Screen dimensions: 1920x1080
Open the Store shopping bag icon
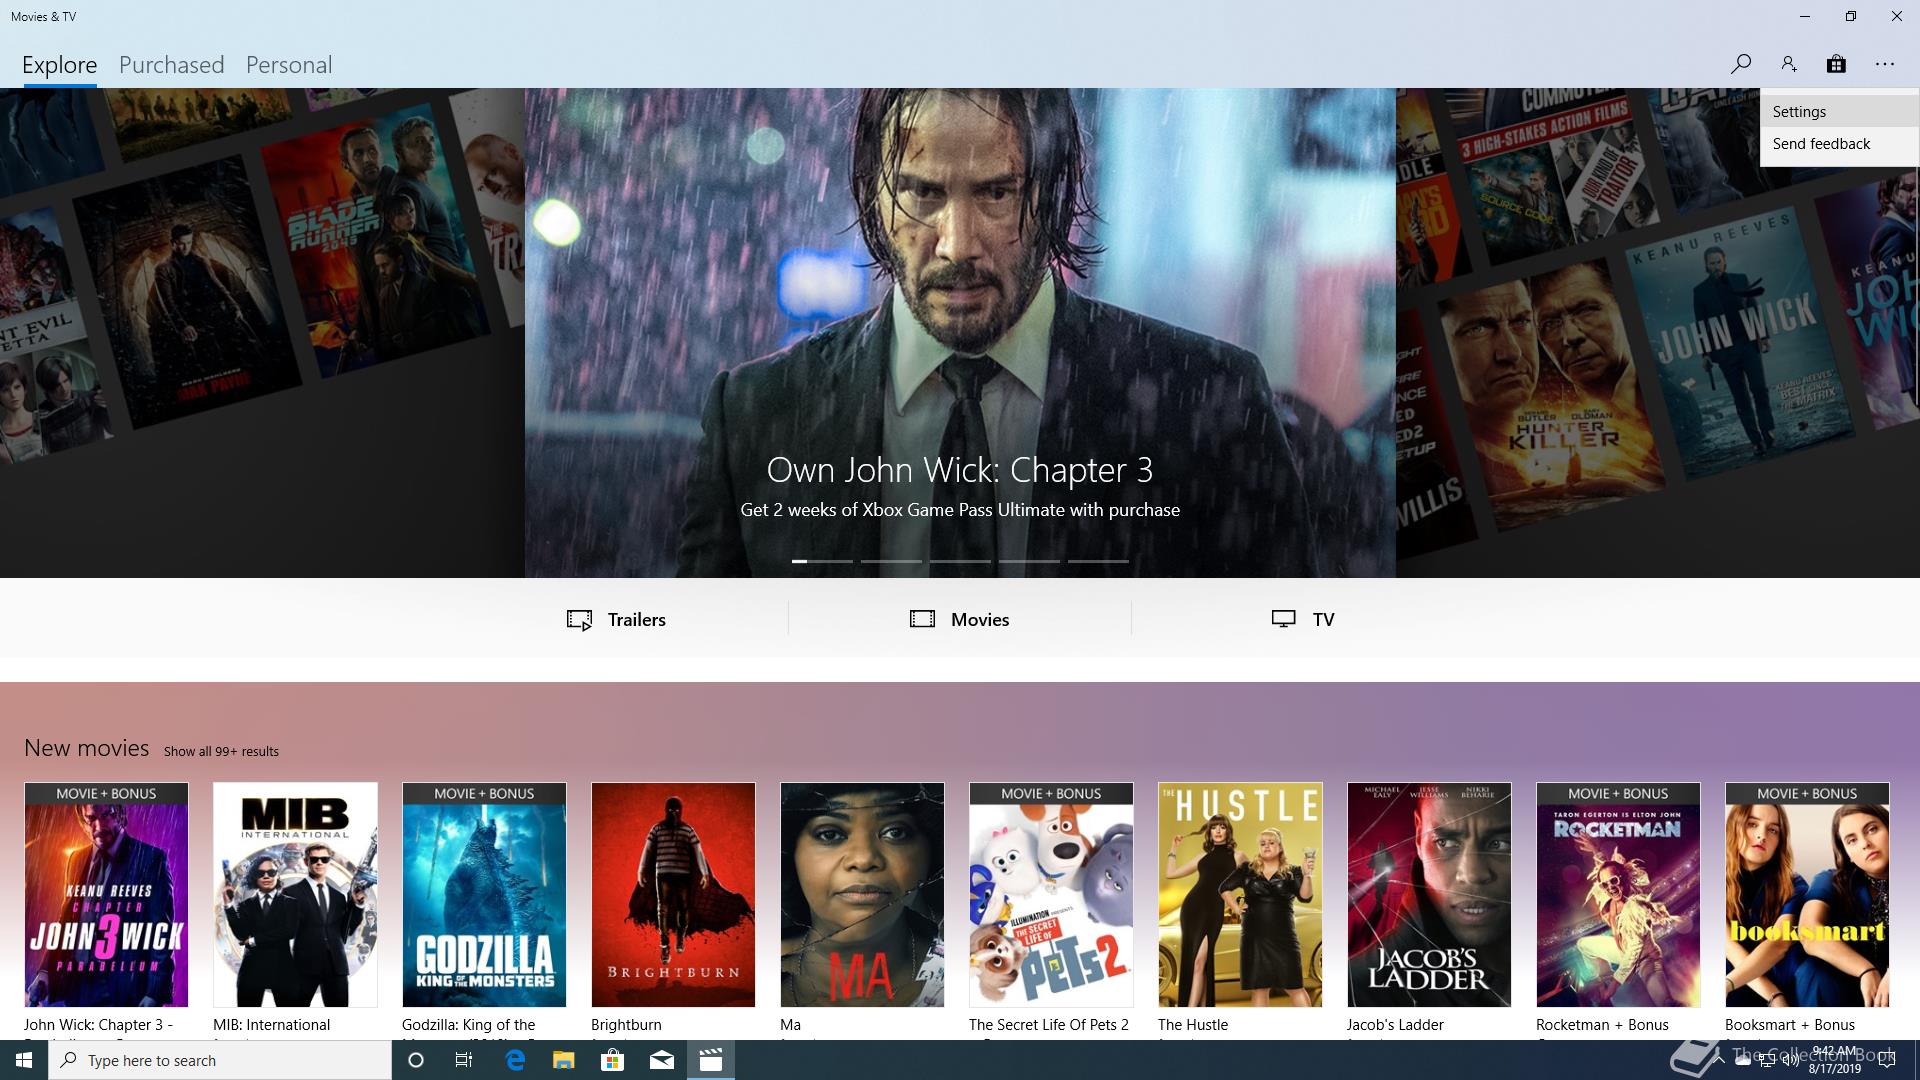[x=1836, y=64]
